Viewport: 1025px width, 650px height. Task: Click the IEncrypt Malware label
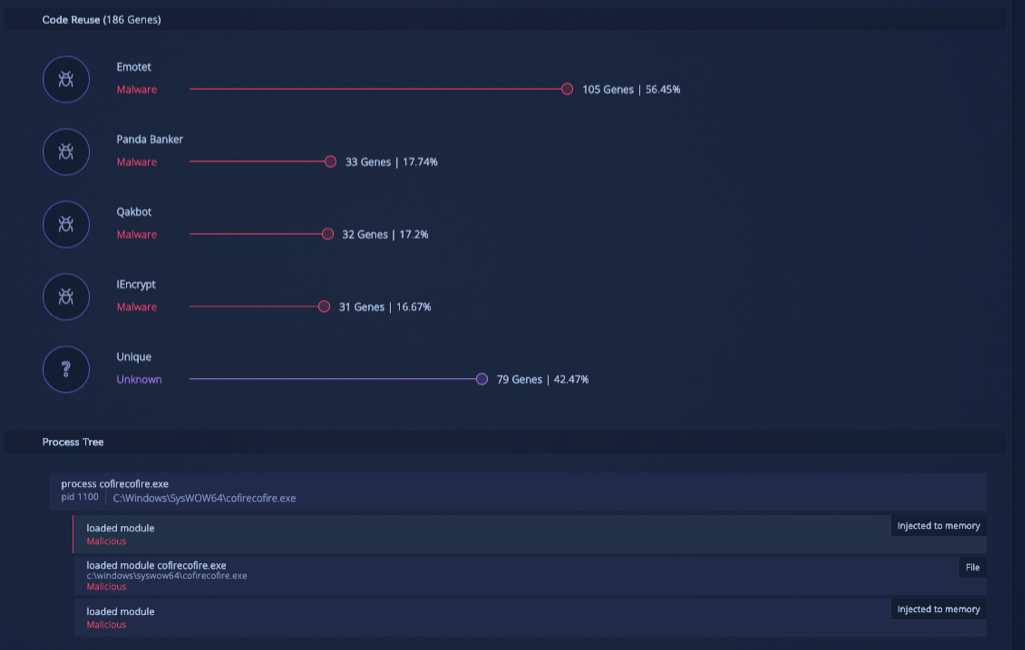coord(138,307)
